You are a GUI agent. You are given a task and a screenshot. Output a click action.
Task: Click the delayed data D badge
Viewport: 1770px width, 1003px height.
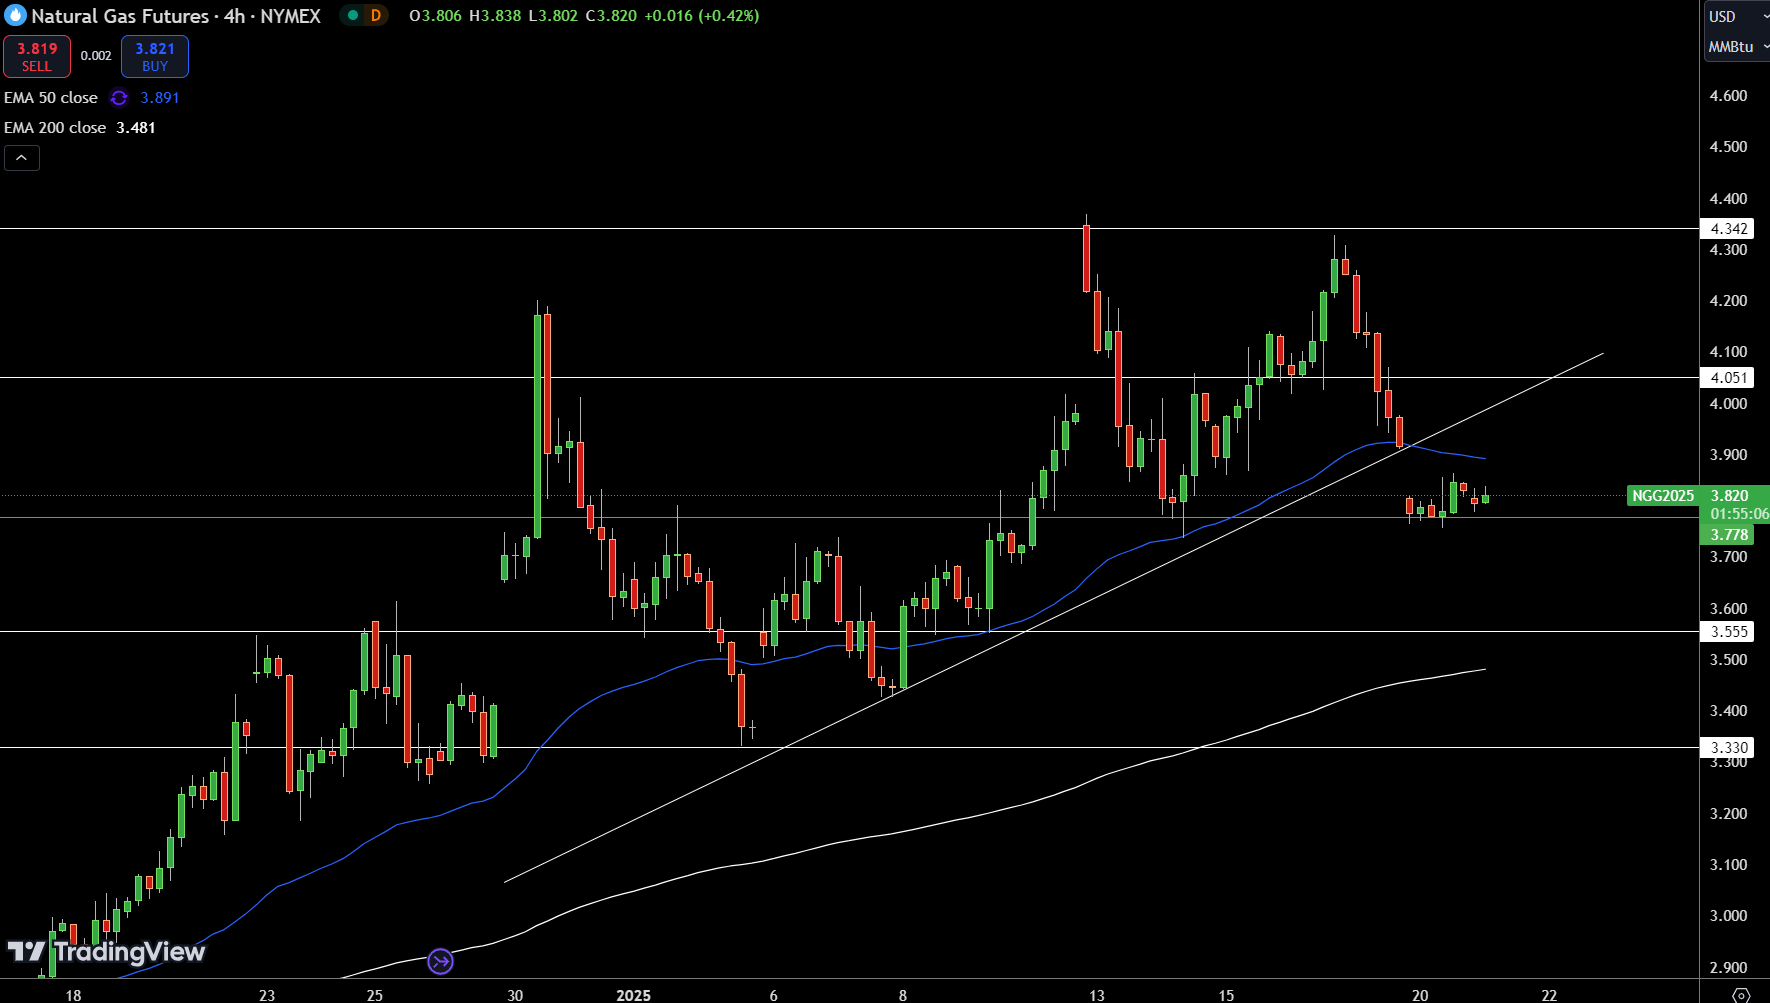pyautogui.click(x=376, y=15)
